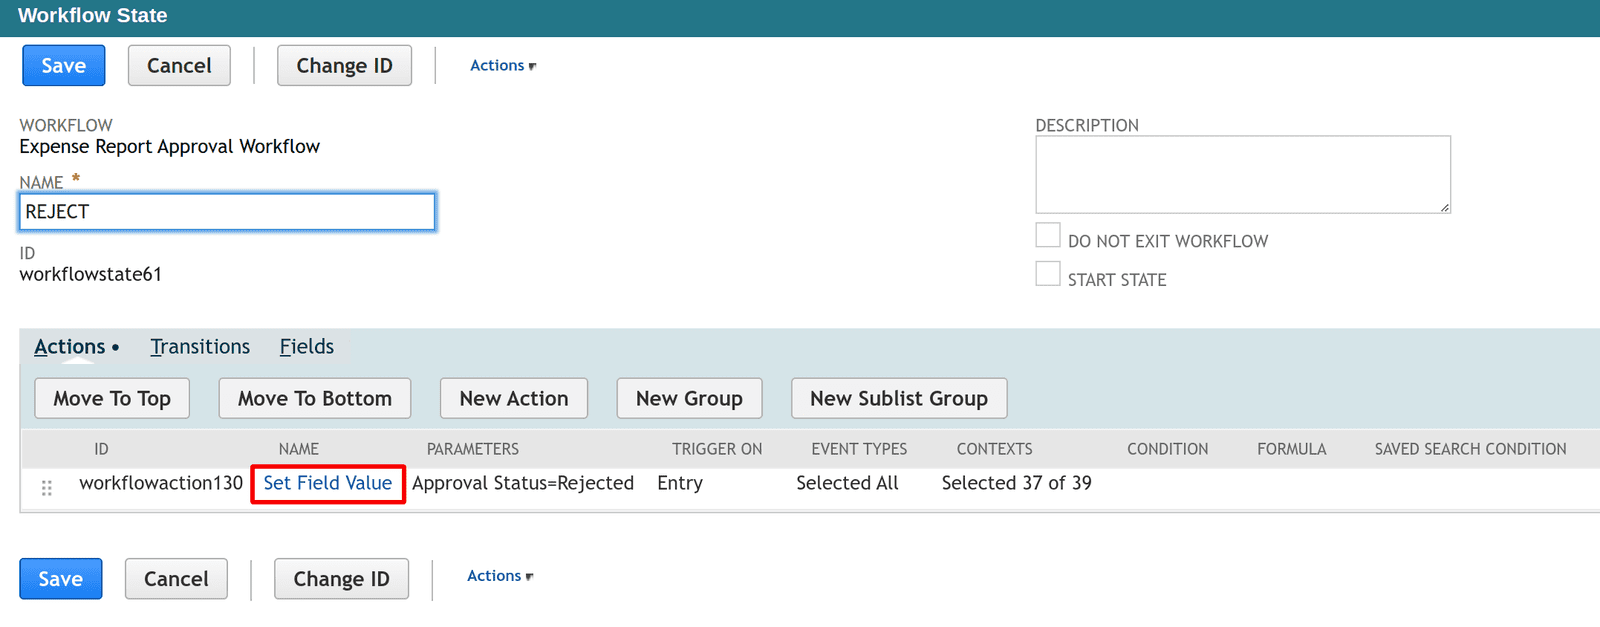Click the PARAMETERS column header
Screen dimensions: 1600x627
point(473,449)
